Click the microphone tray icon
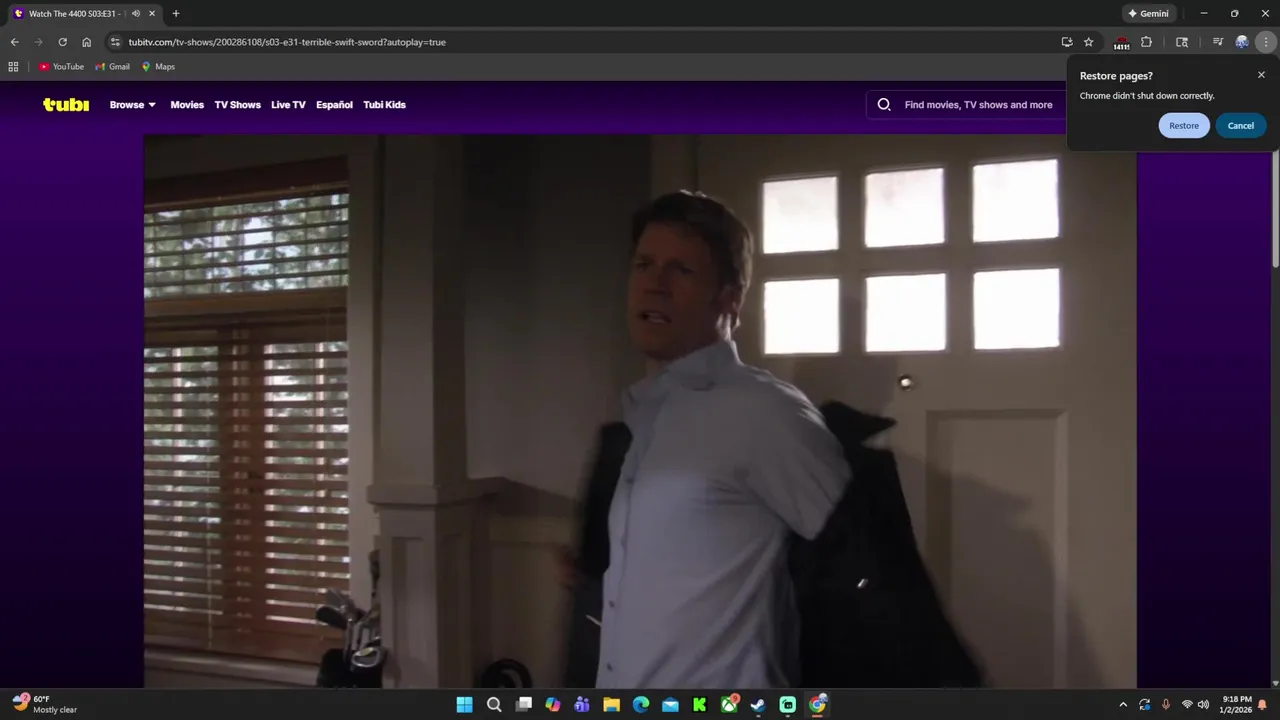 [x=1166, y=705]
